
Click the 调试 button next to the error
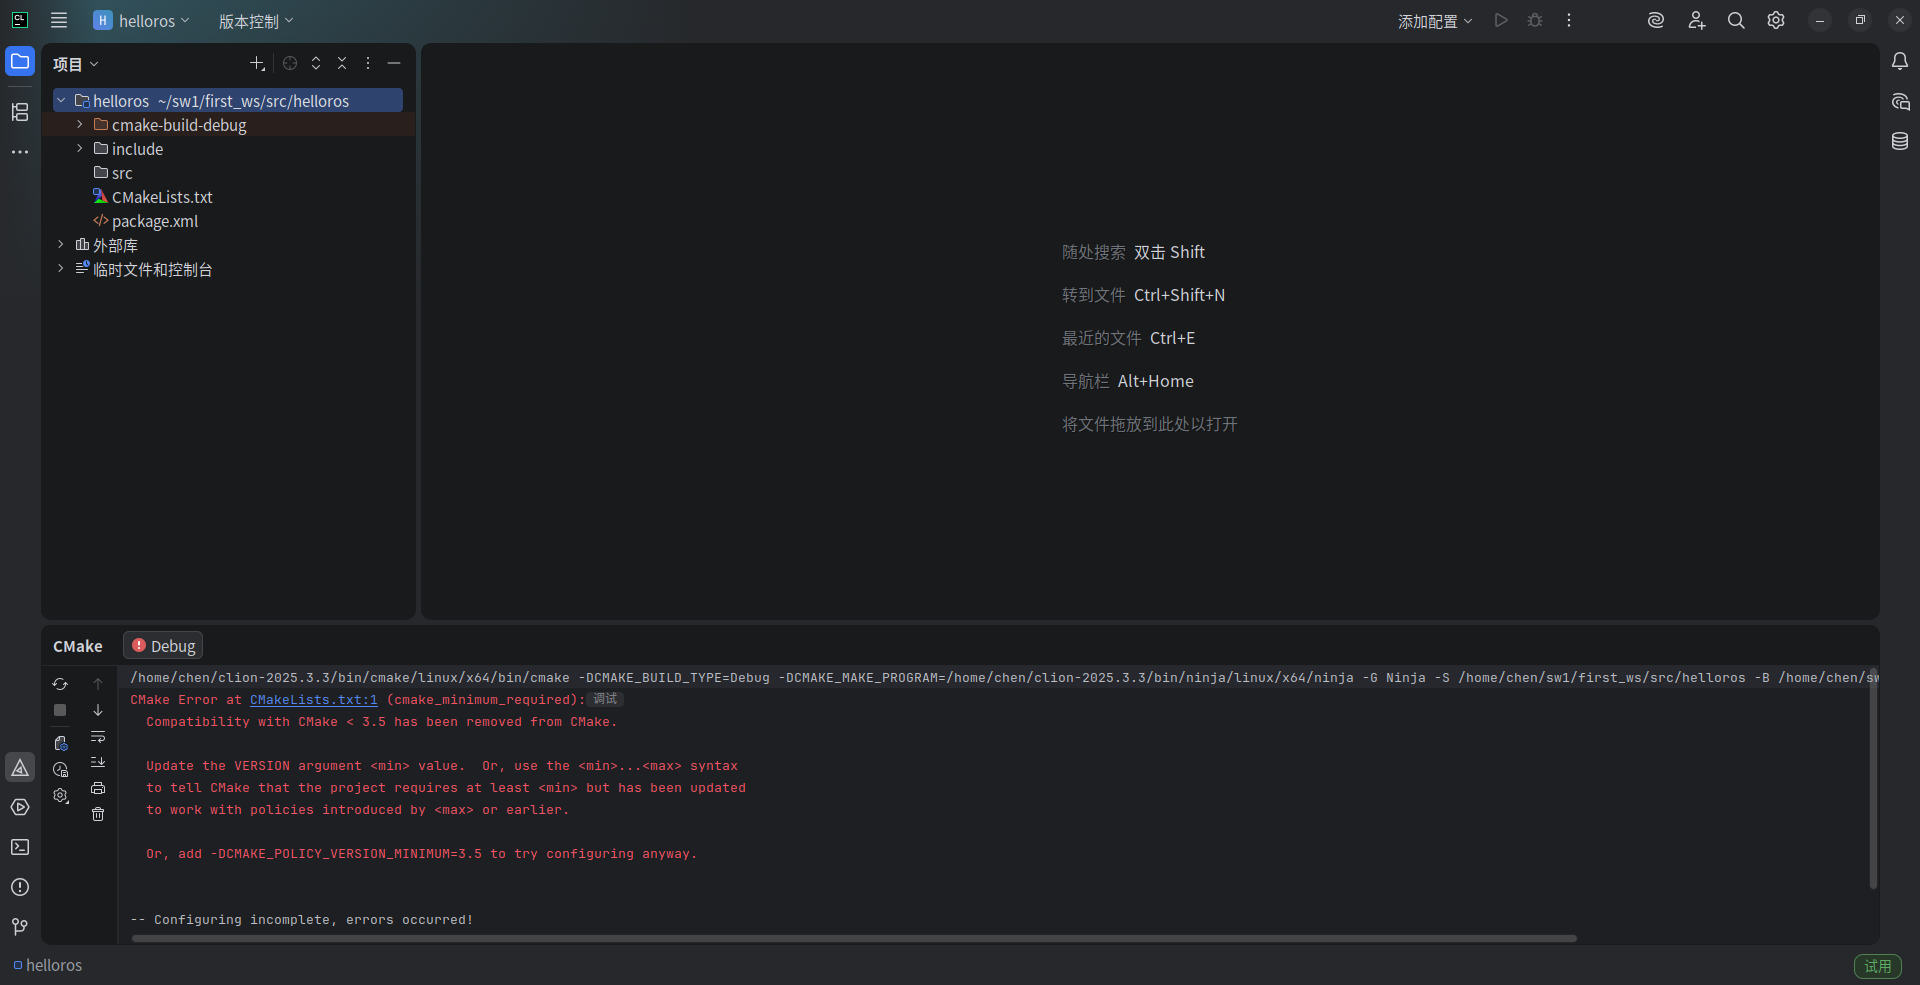click(x=605, y=699)
